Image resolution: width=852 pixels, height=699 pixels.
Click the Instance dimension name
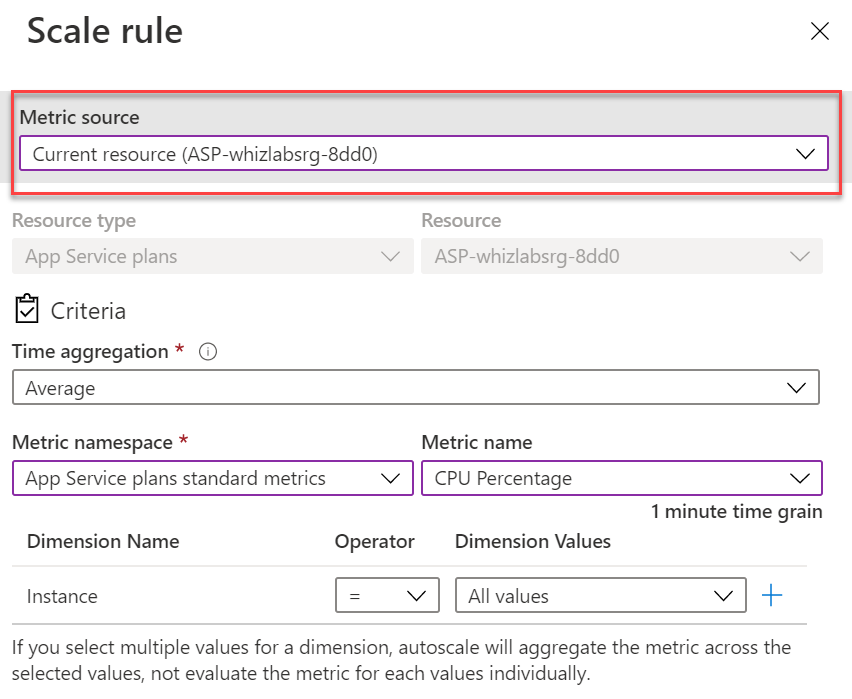[x=62, y=596]
